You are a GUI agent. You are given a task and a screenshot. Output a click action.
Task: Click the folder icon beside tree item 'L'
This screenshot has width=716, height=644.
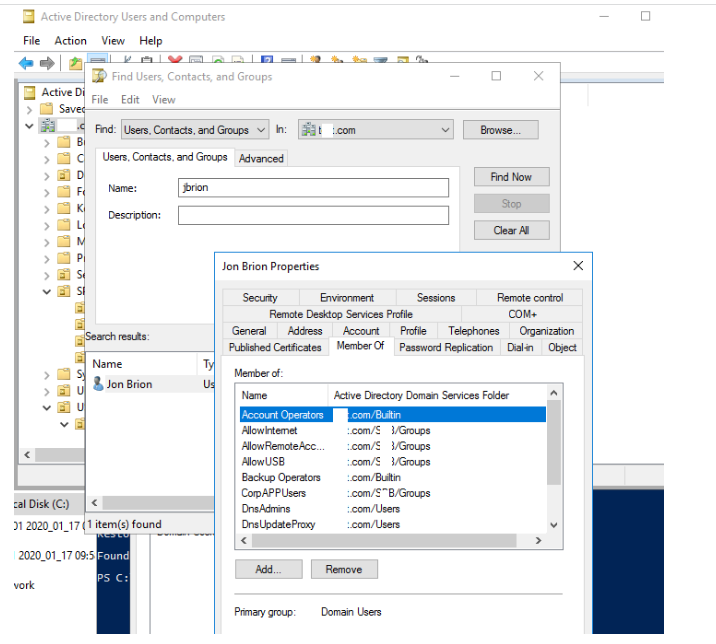pyautogui.click(x=64, y=225)
